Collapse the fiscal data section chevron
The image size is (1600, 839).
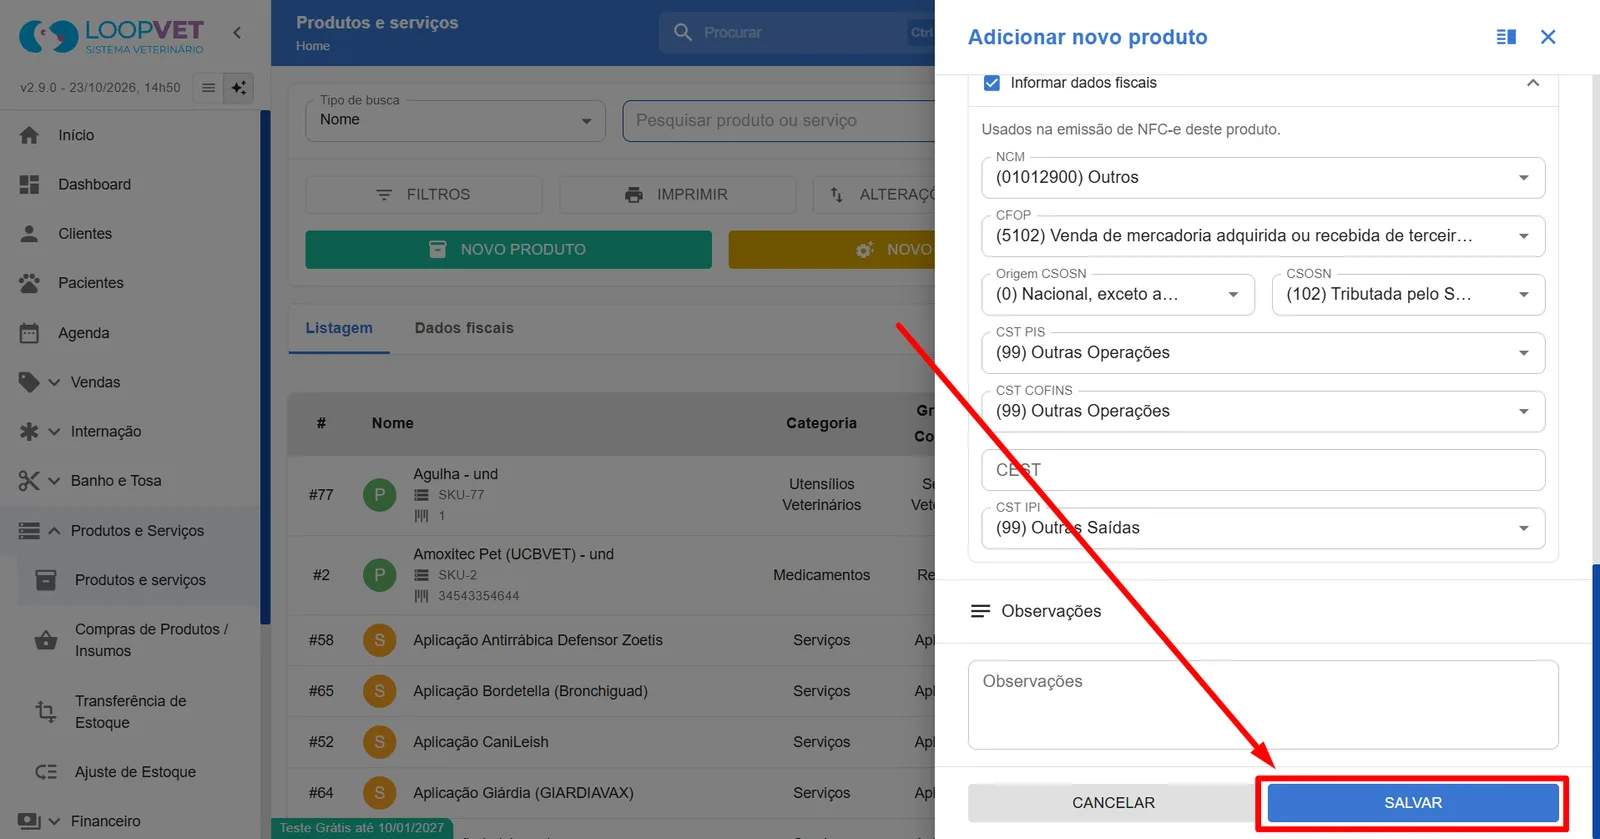1533,83
